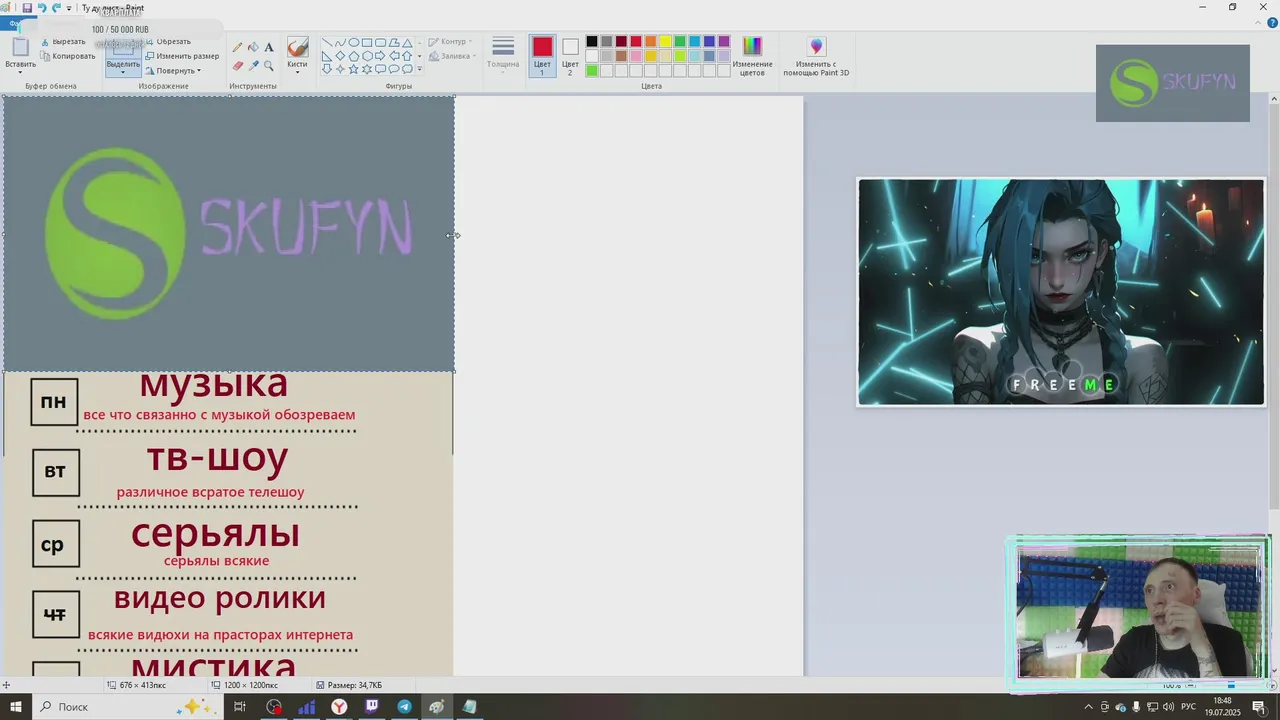This screenshot has height=720, width=1280.
Task: Pick the orange color swatch
Action: click(650, 42)
